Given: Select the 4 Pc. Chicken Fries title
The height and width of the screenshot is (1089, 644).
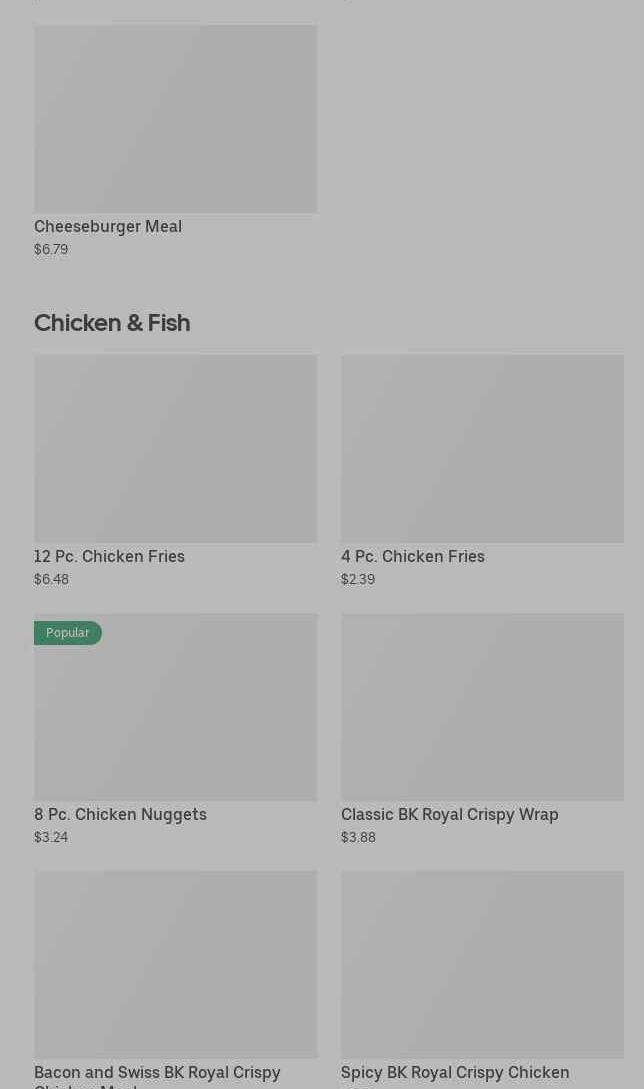Looking at the screenshot, I should click(412, 556).
